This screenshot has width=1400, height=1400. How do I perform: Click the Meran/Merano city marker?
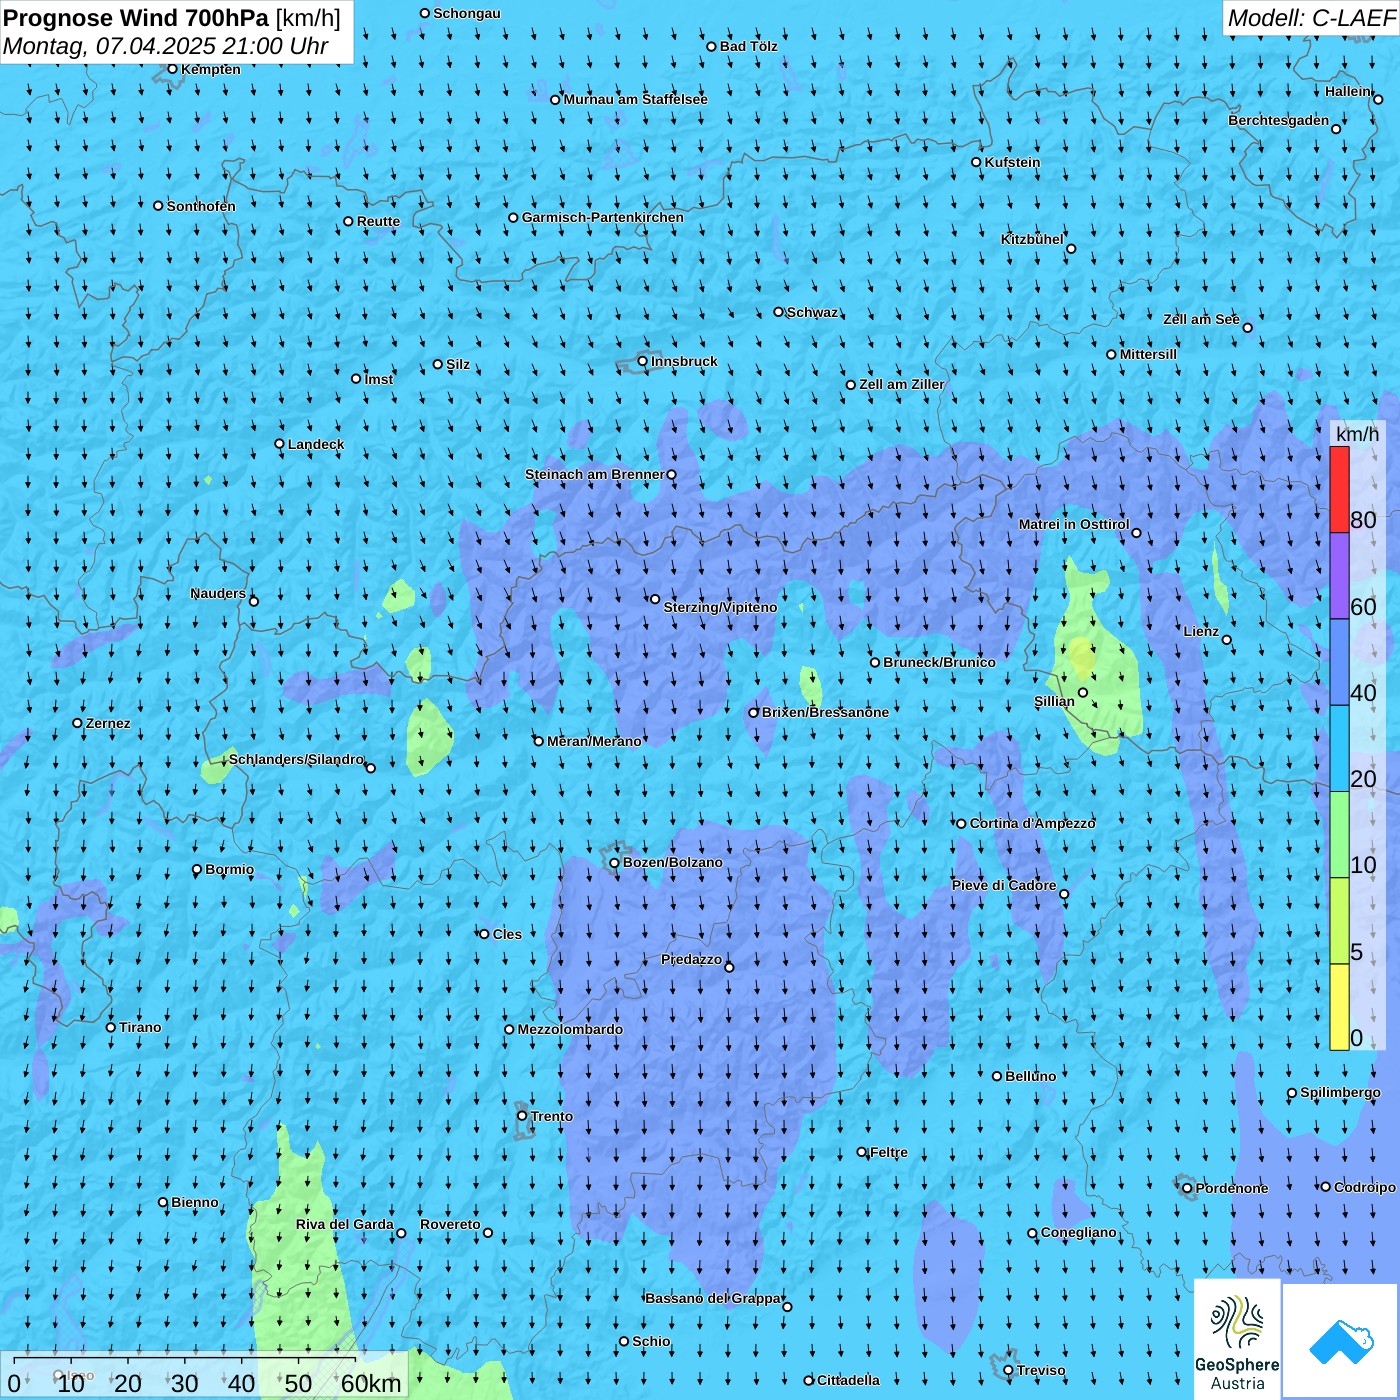click(539, 741)
